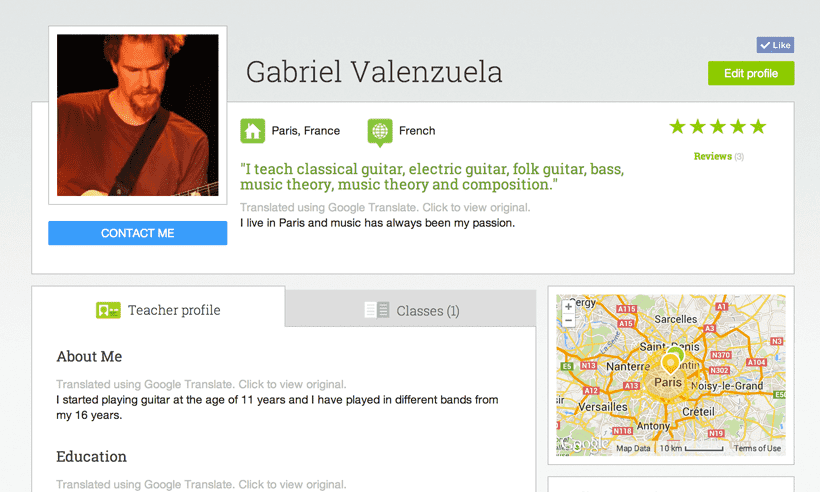Viewport: 820px width, 492px height.
Task: Open the Reviews (3) link
Action: pos(718,157)
